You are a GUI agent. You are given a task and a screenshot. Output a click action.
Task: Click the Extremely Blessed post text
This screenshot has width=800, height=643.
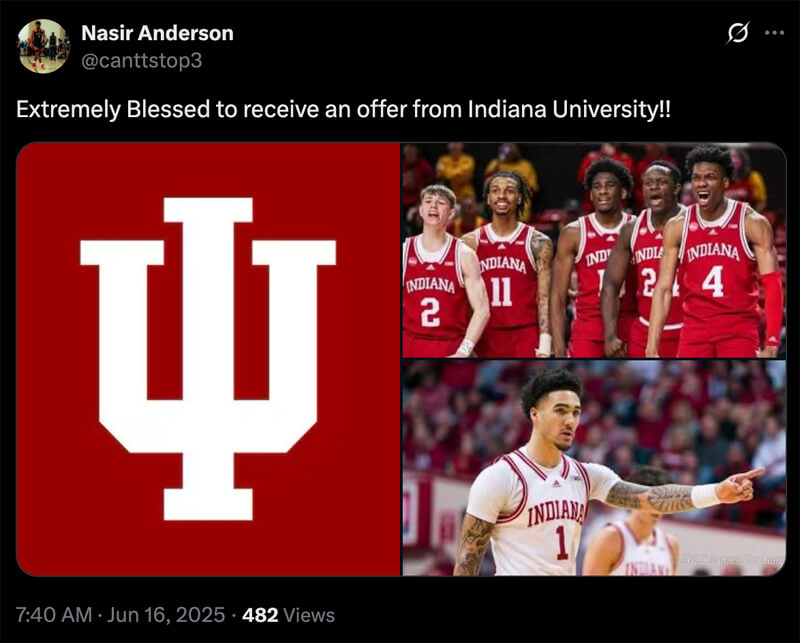pyautogui.click(x=343, y=109)
